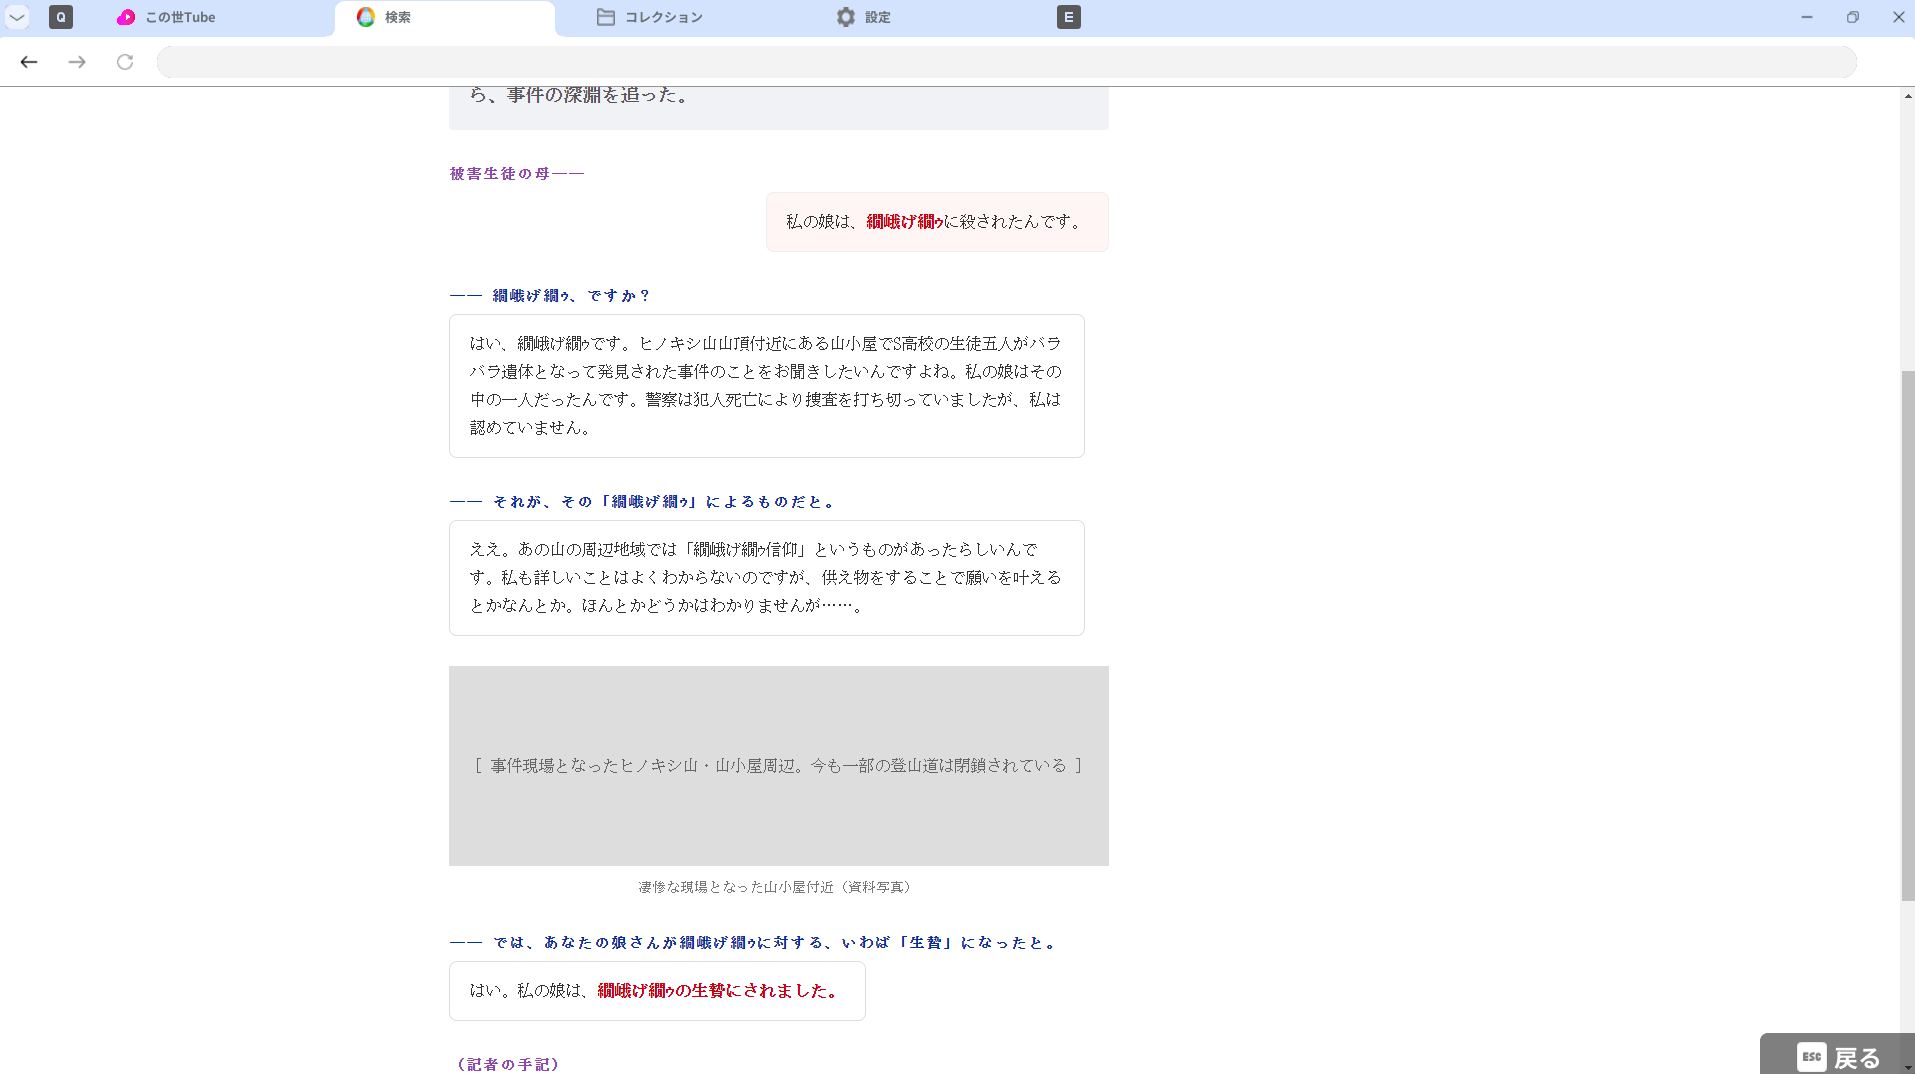Click the pink この世Tube play icon
Screen dimensions: 1915x1074
click(x=126, y=17)
